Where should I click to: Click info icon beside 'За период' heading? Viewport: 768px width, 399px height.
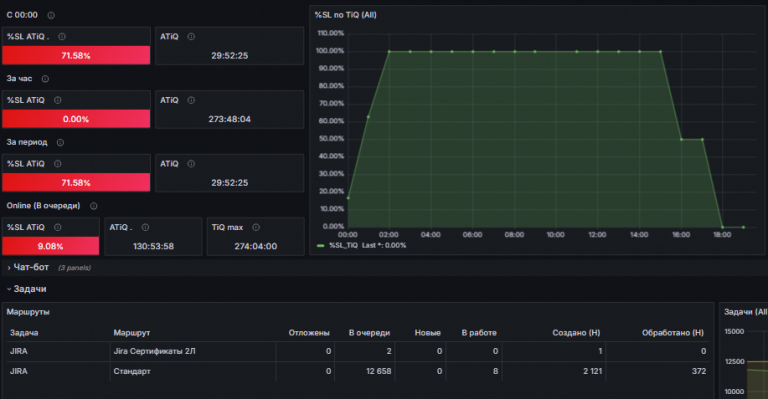[x=60, y=142]
